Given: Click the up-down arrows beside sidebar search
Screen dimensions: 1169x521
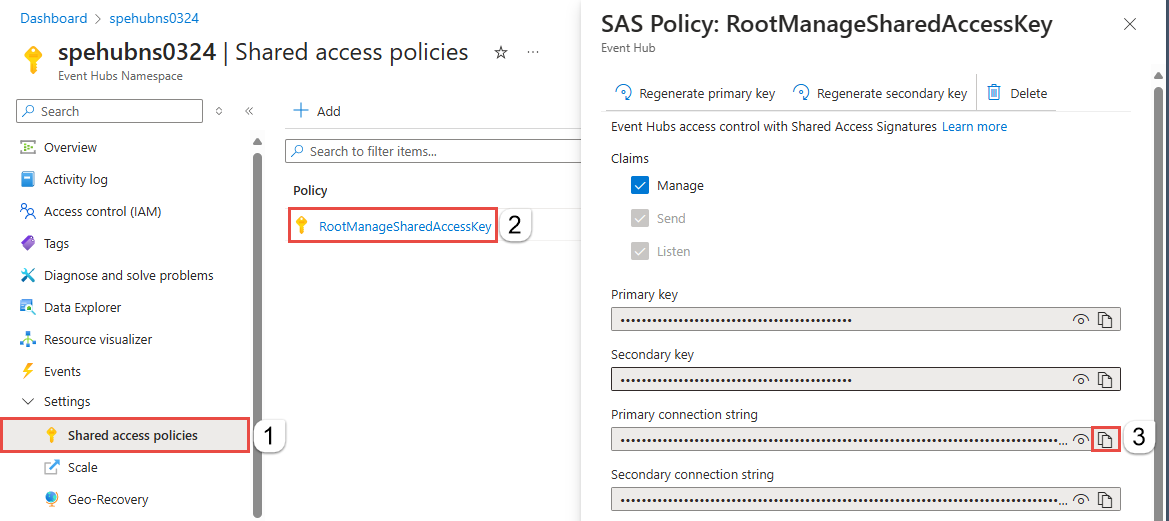Looking at the screenshot, I should [219, 111].
